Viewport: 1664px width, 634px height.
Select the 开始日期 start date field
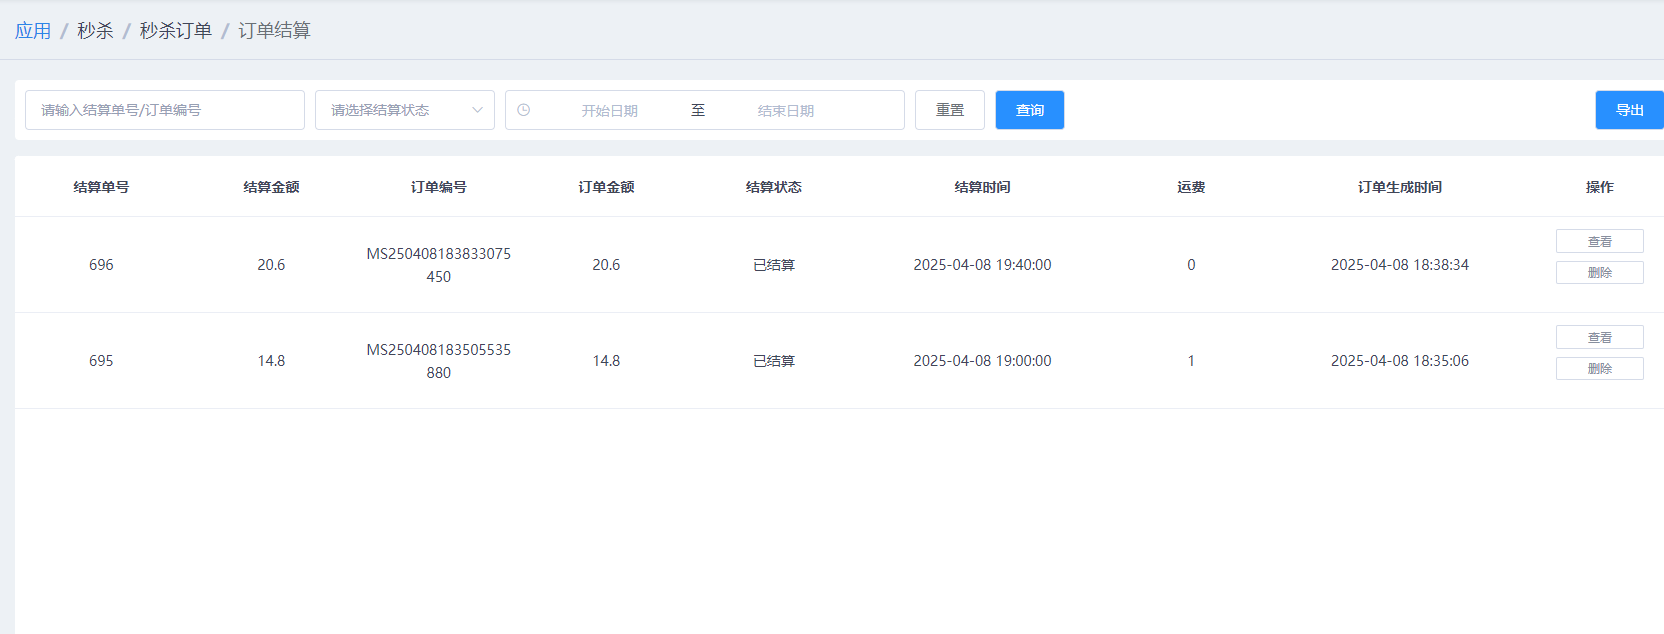(609, 110)
